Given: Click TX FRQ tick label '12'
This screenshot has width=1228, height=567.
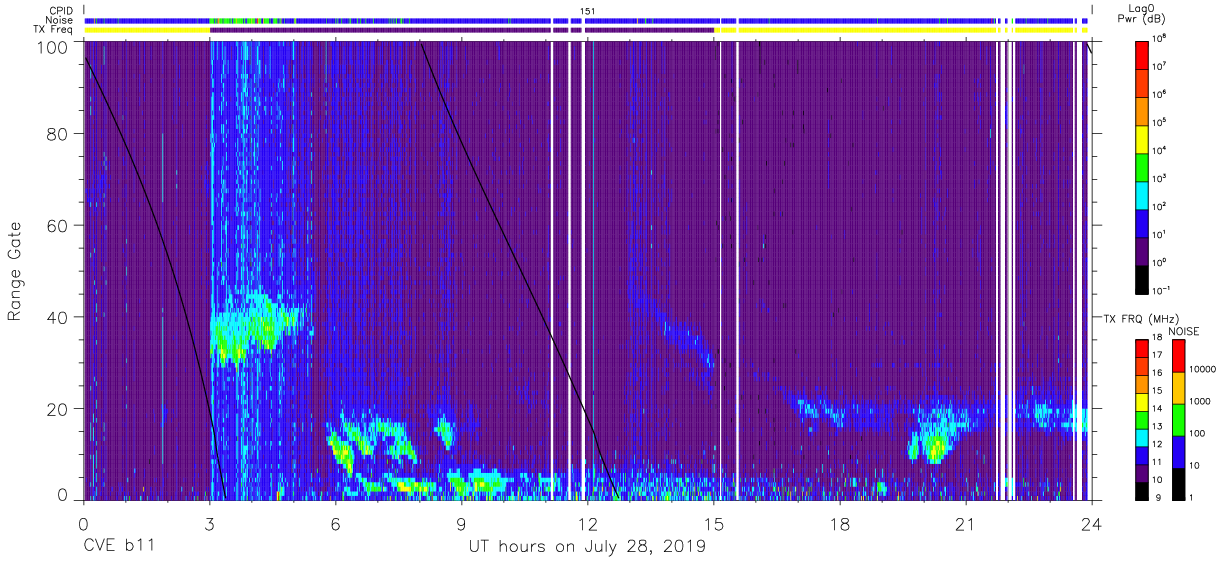Looking at the screenshot, I should (1158, 444).
